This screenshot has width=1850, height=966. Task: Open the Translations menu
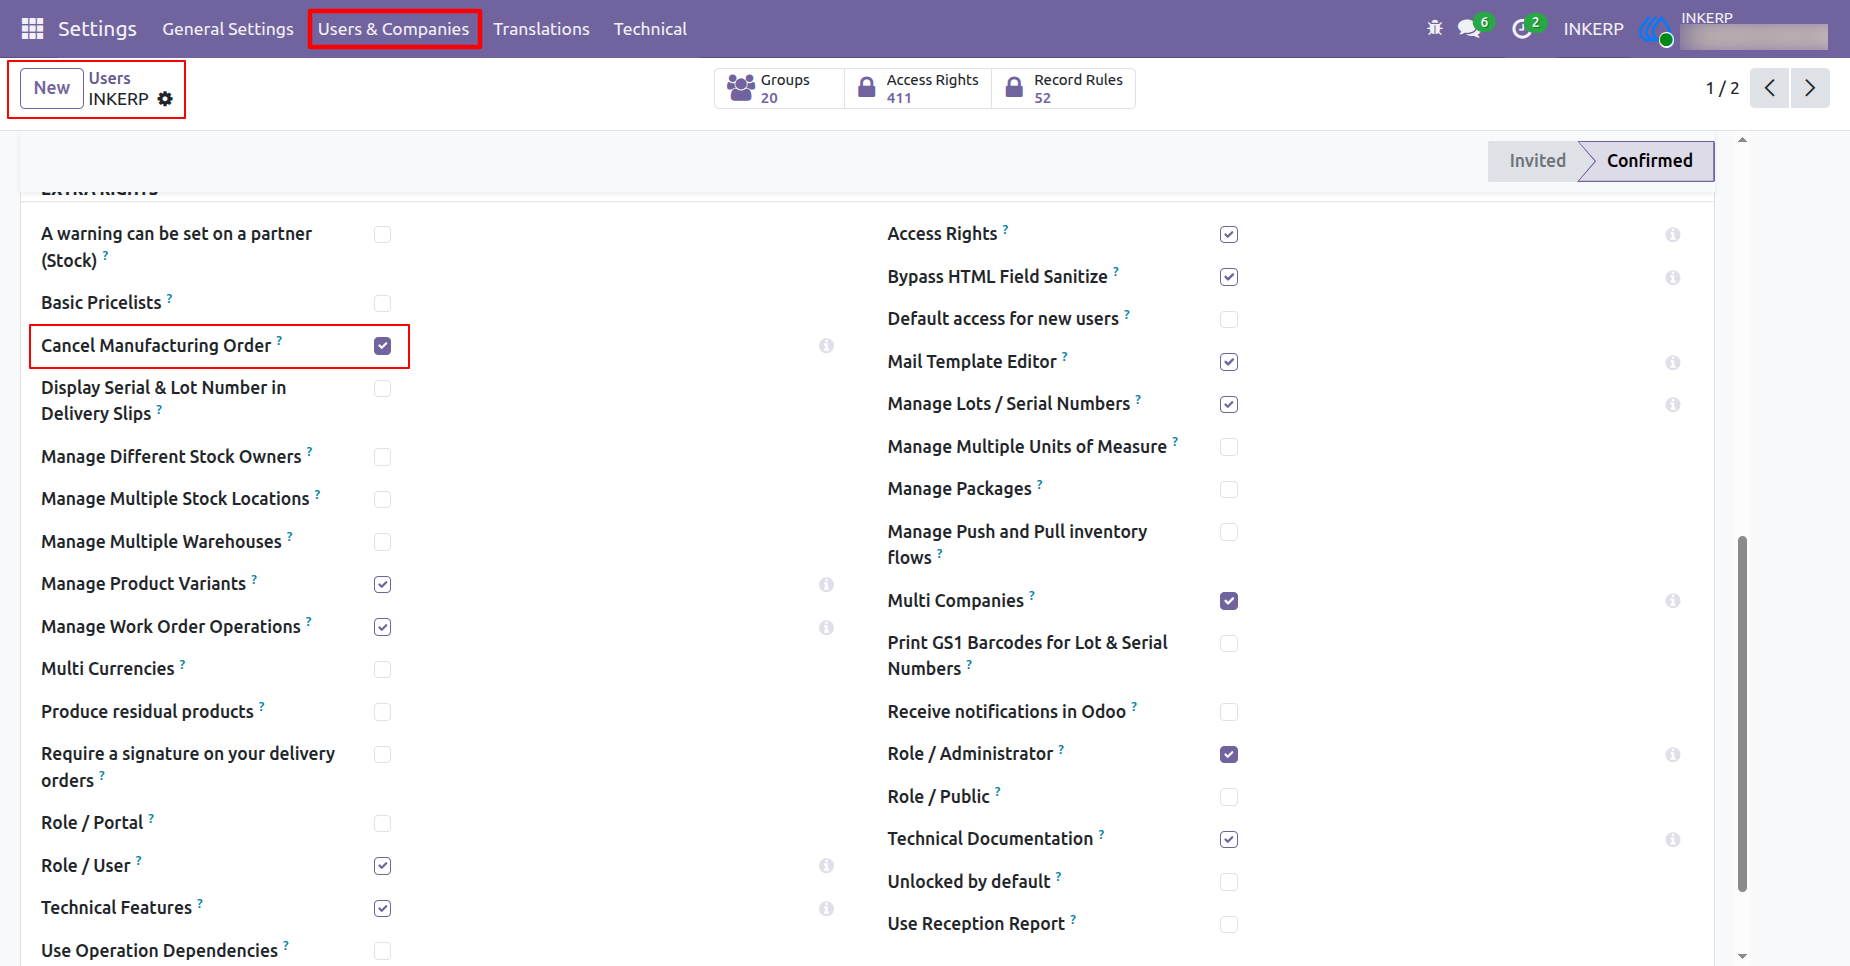click(541, 29)
